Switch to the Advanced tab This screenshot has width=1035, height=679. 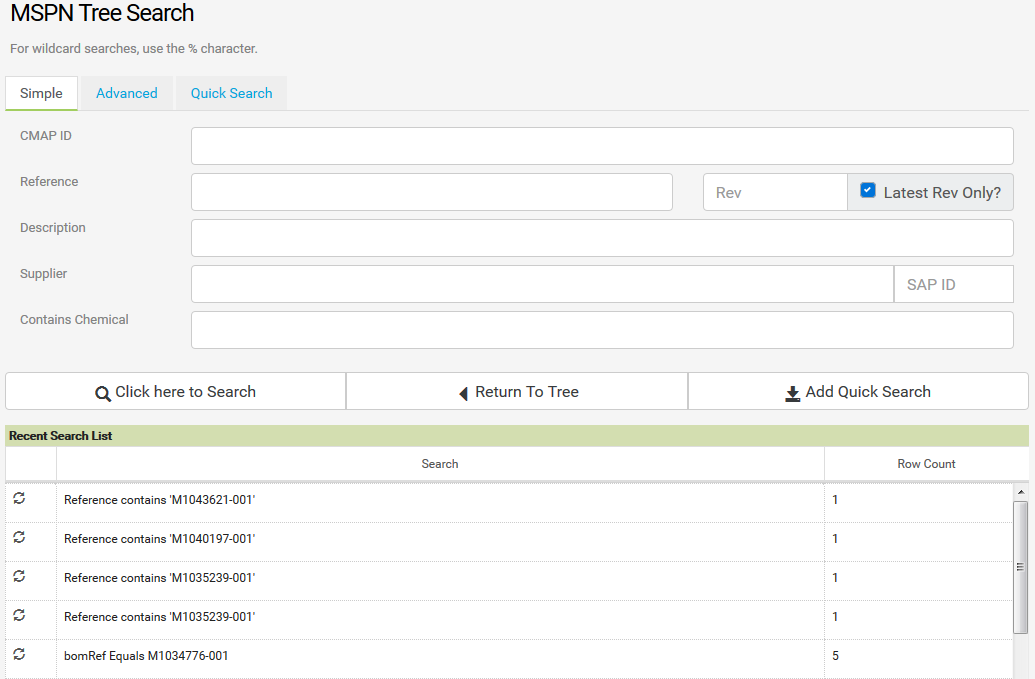click(x=126, y=93)
